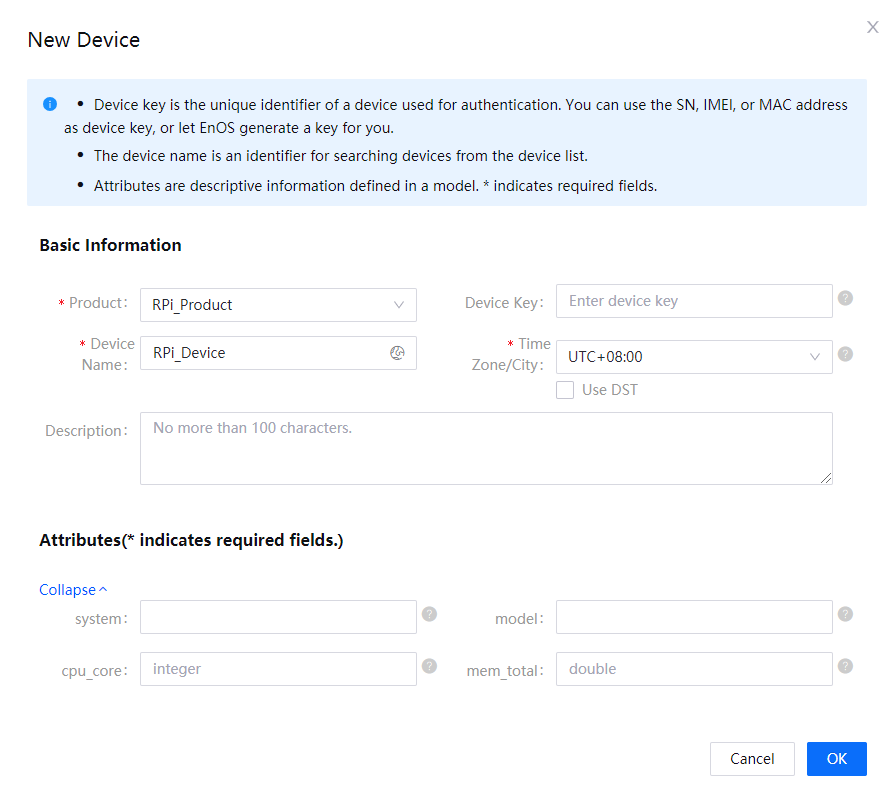The image size is (896, 797).
Task: Collapse the Attributes section
Action: point(73,590)
